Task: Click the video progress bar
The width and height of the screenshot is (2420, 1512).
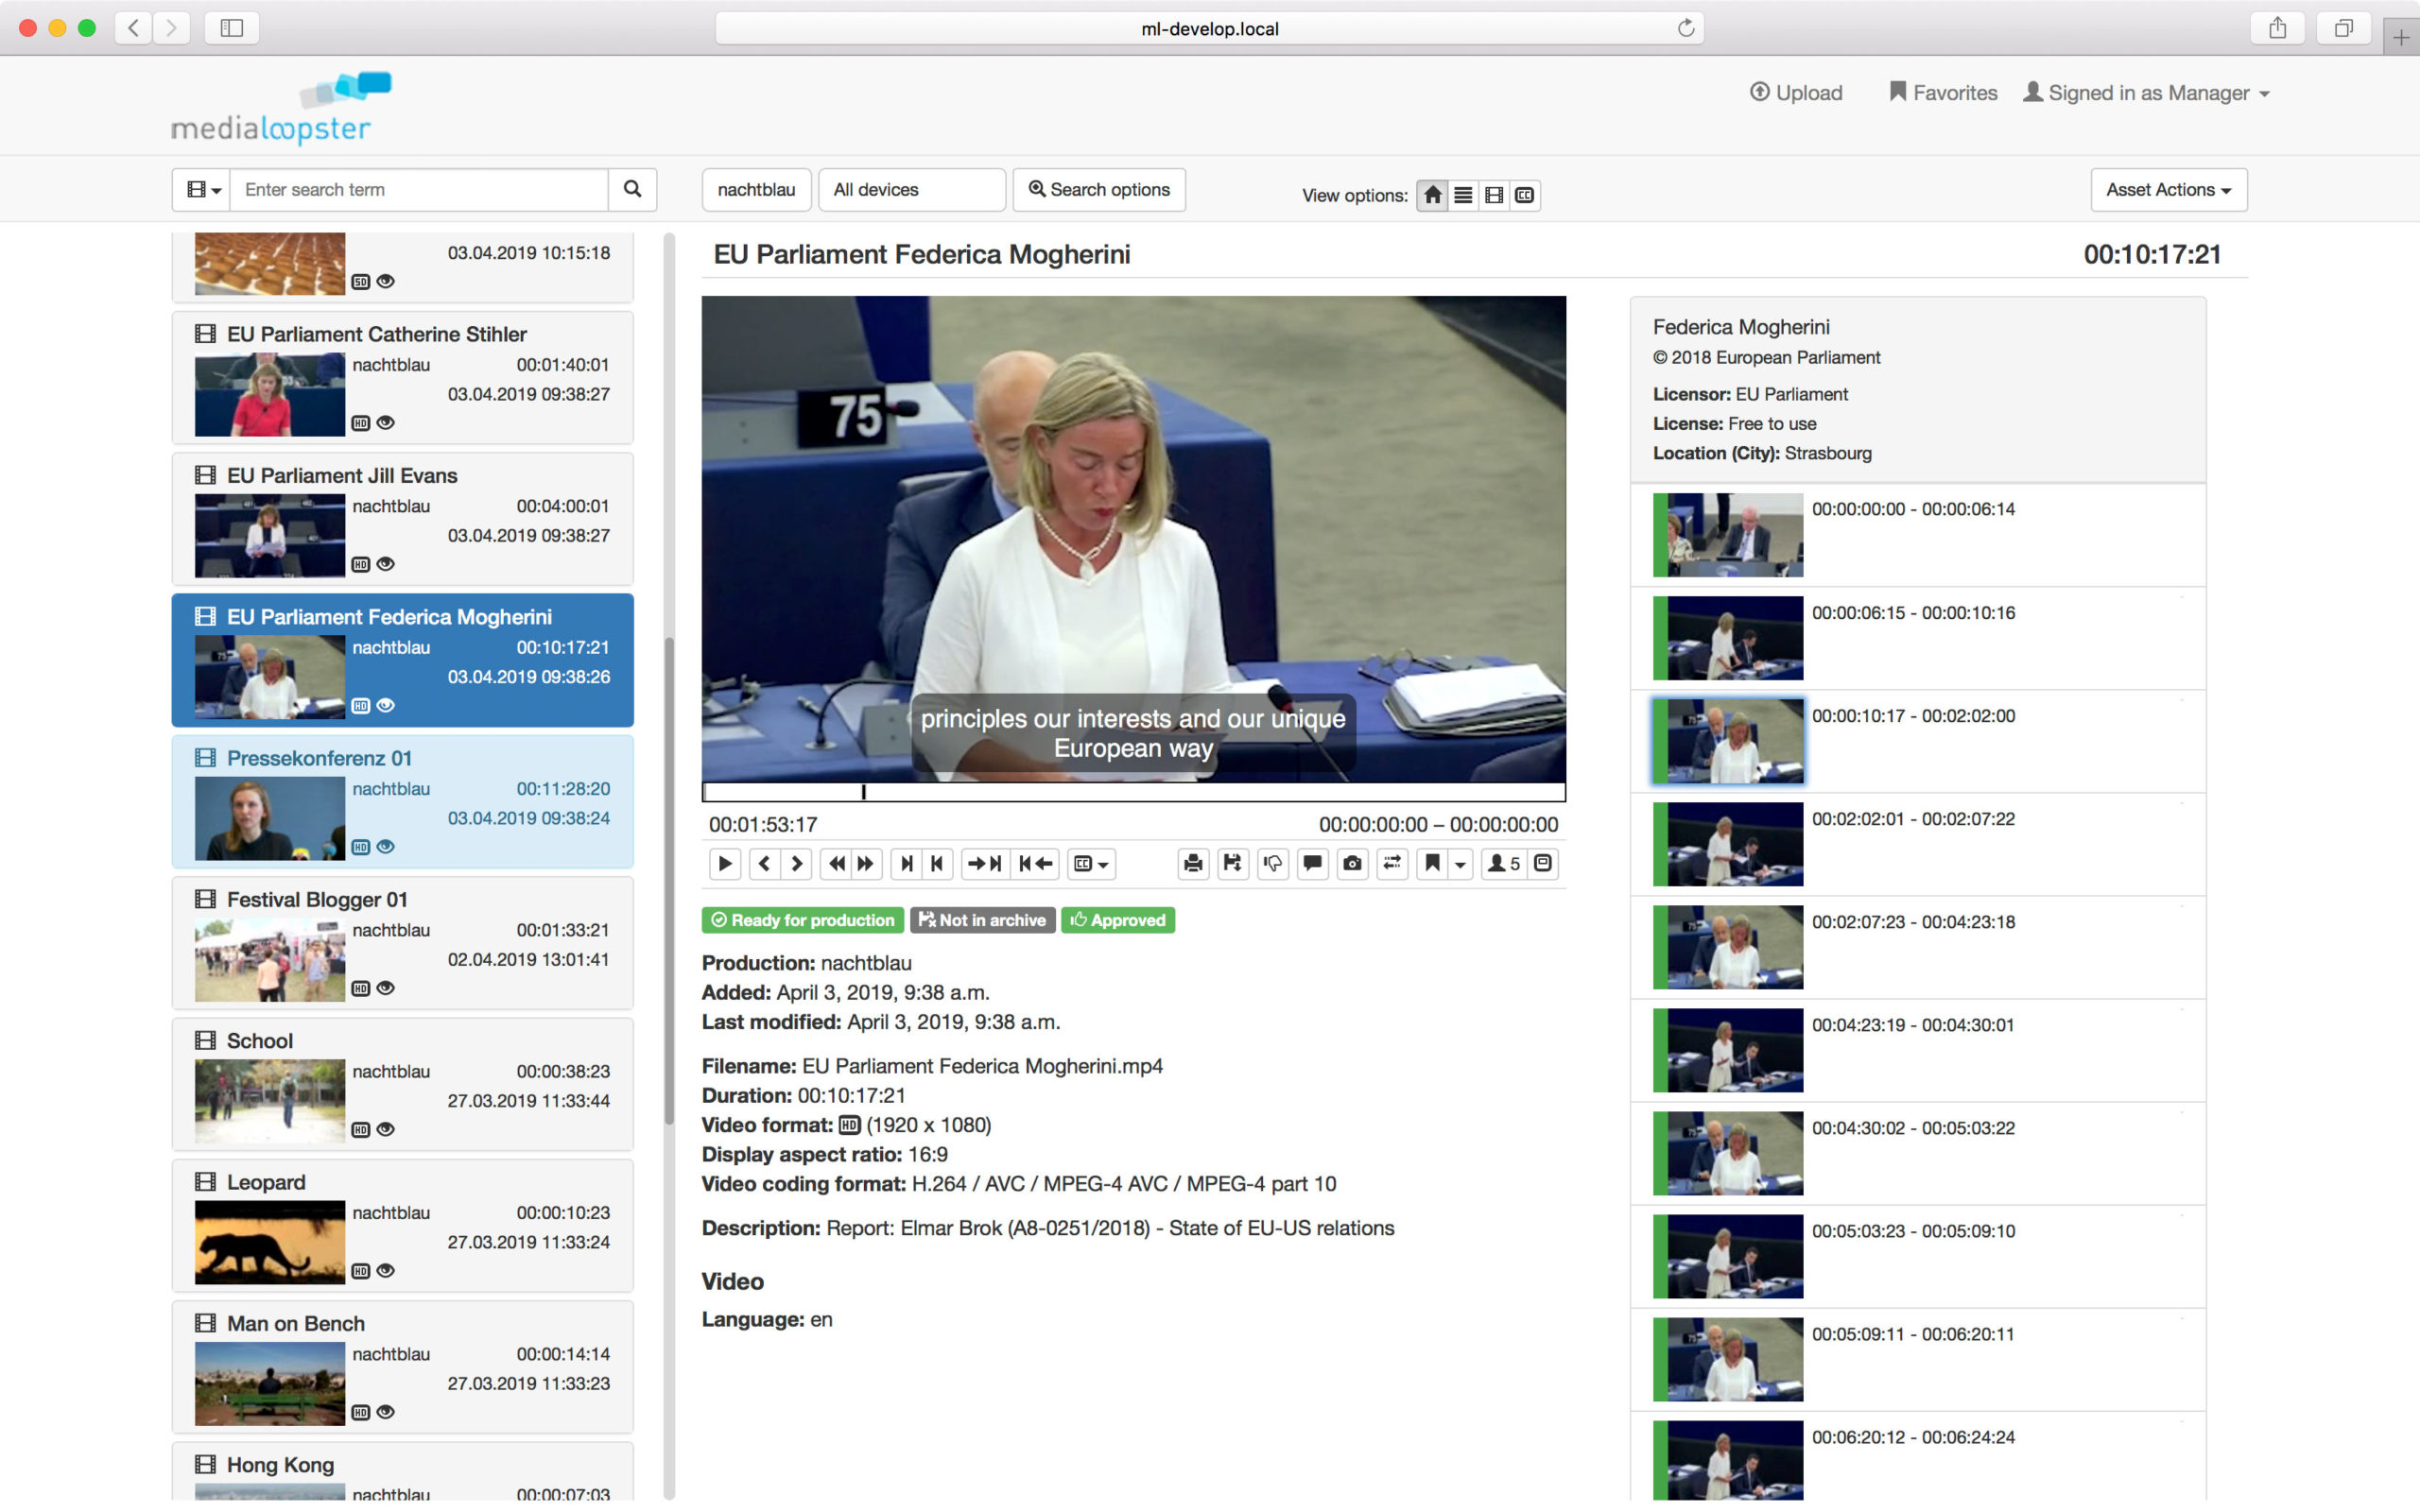Action: (1133, 792)
